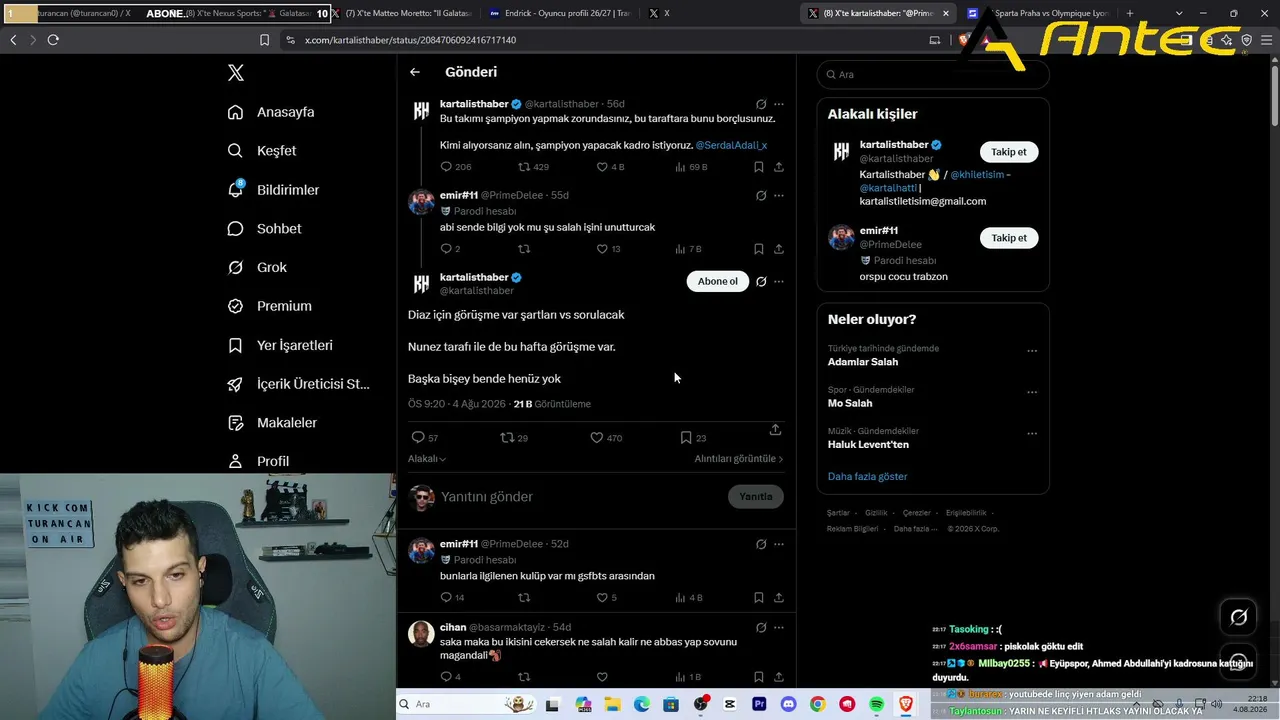Viewport: 1280px width, 720px height.
Task: Open Alıntıları görüntüle link
Action: [739, 459]
